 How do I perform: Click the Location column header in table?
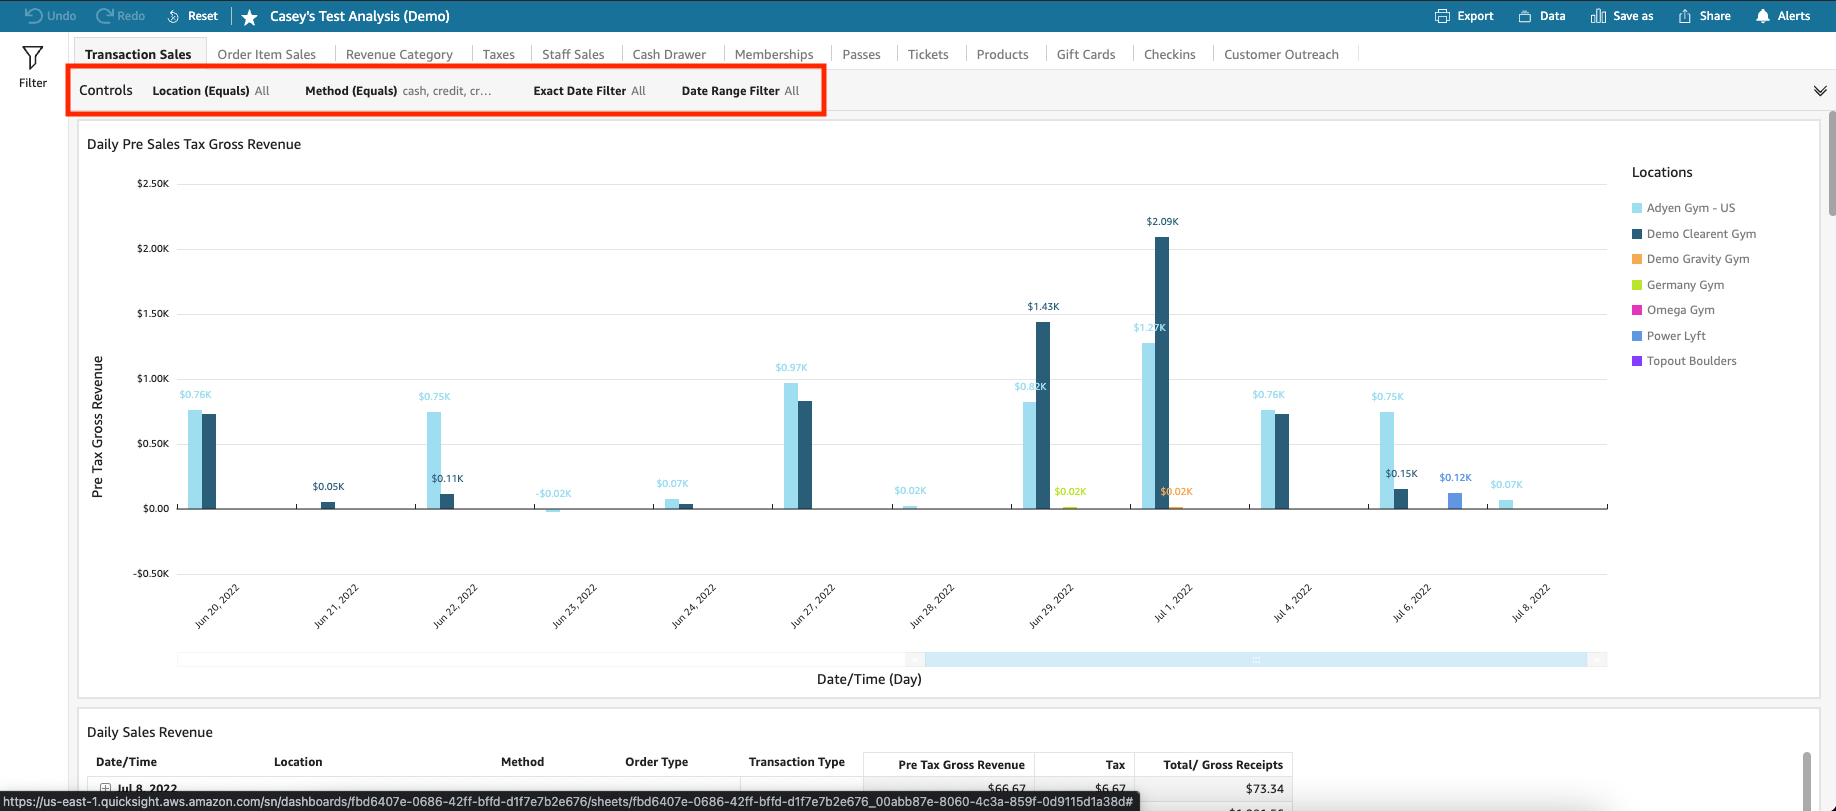pyautogui.click(x=298, y=762)
